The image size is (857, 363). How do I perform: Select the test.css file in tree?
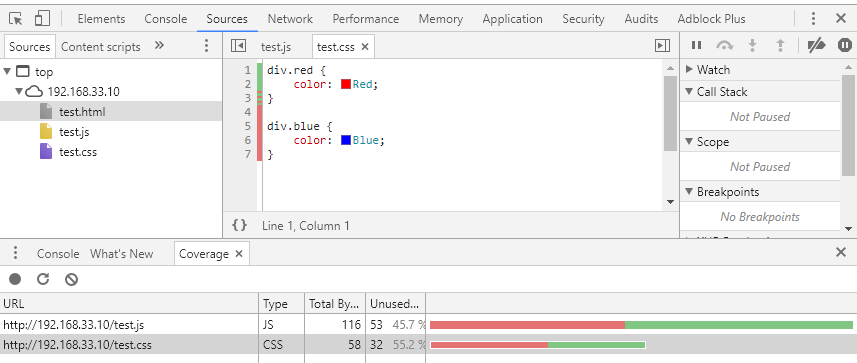pyautogui.click(x=78, y=152)
